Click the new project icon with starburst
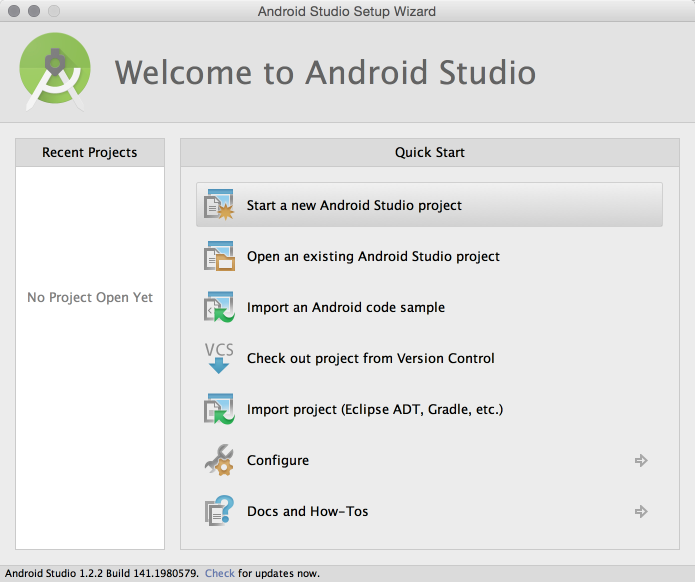Image resolution: width=695 pixels, height=582 pixels. pos(219,205)
